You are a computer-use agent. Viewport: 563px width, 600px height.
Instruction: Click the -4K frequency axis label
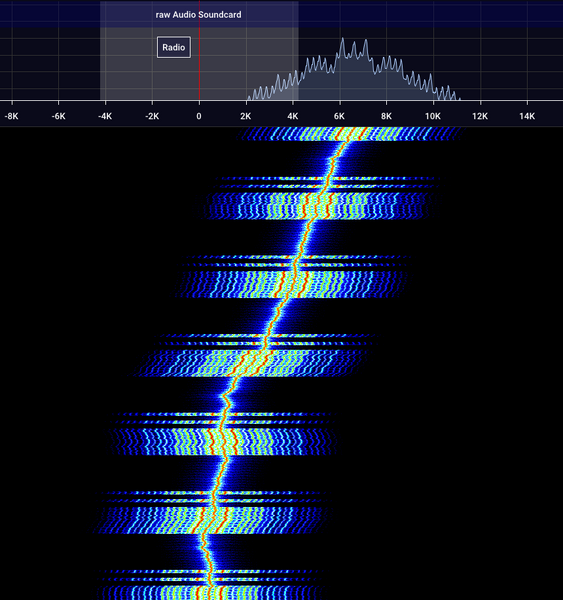click(x=105, y=116)
